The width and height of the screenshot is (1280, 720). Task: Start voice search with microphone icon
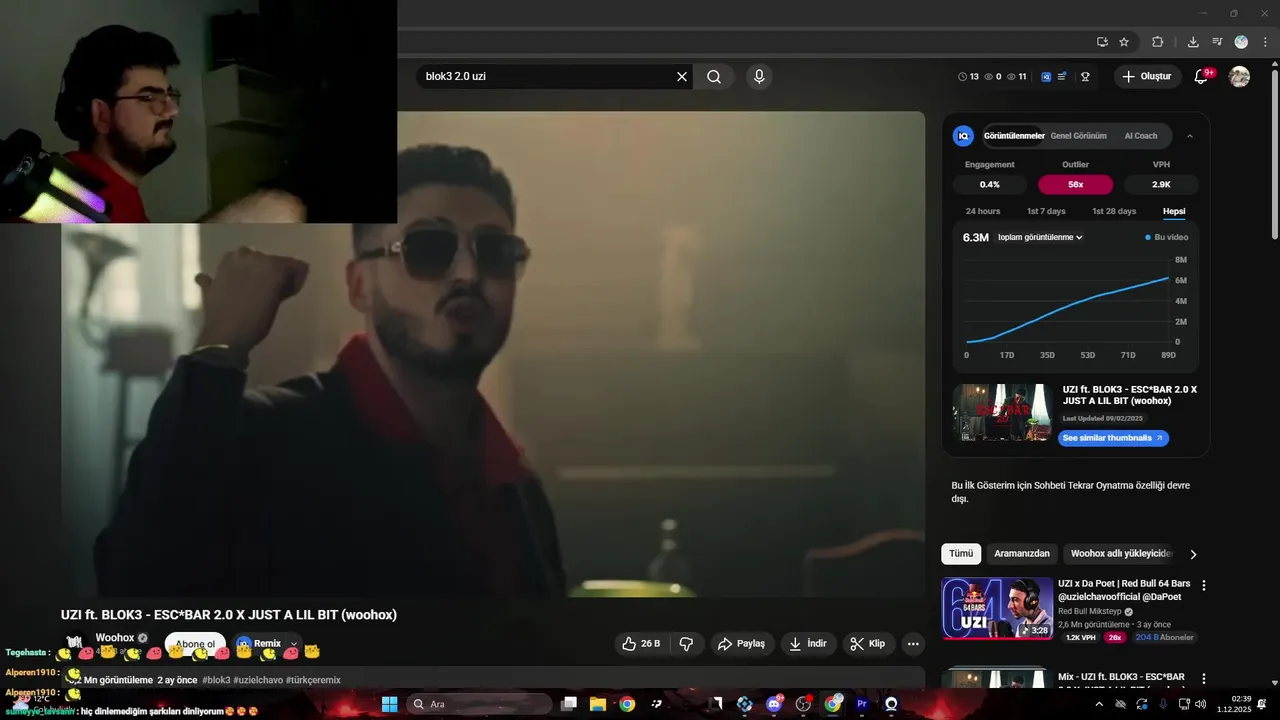coord(759,76)
